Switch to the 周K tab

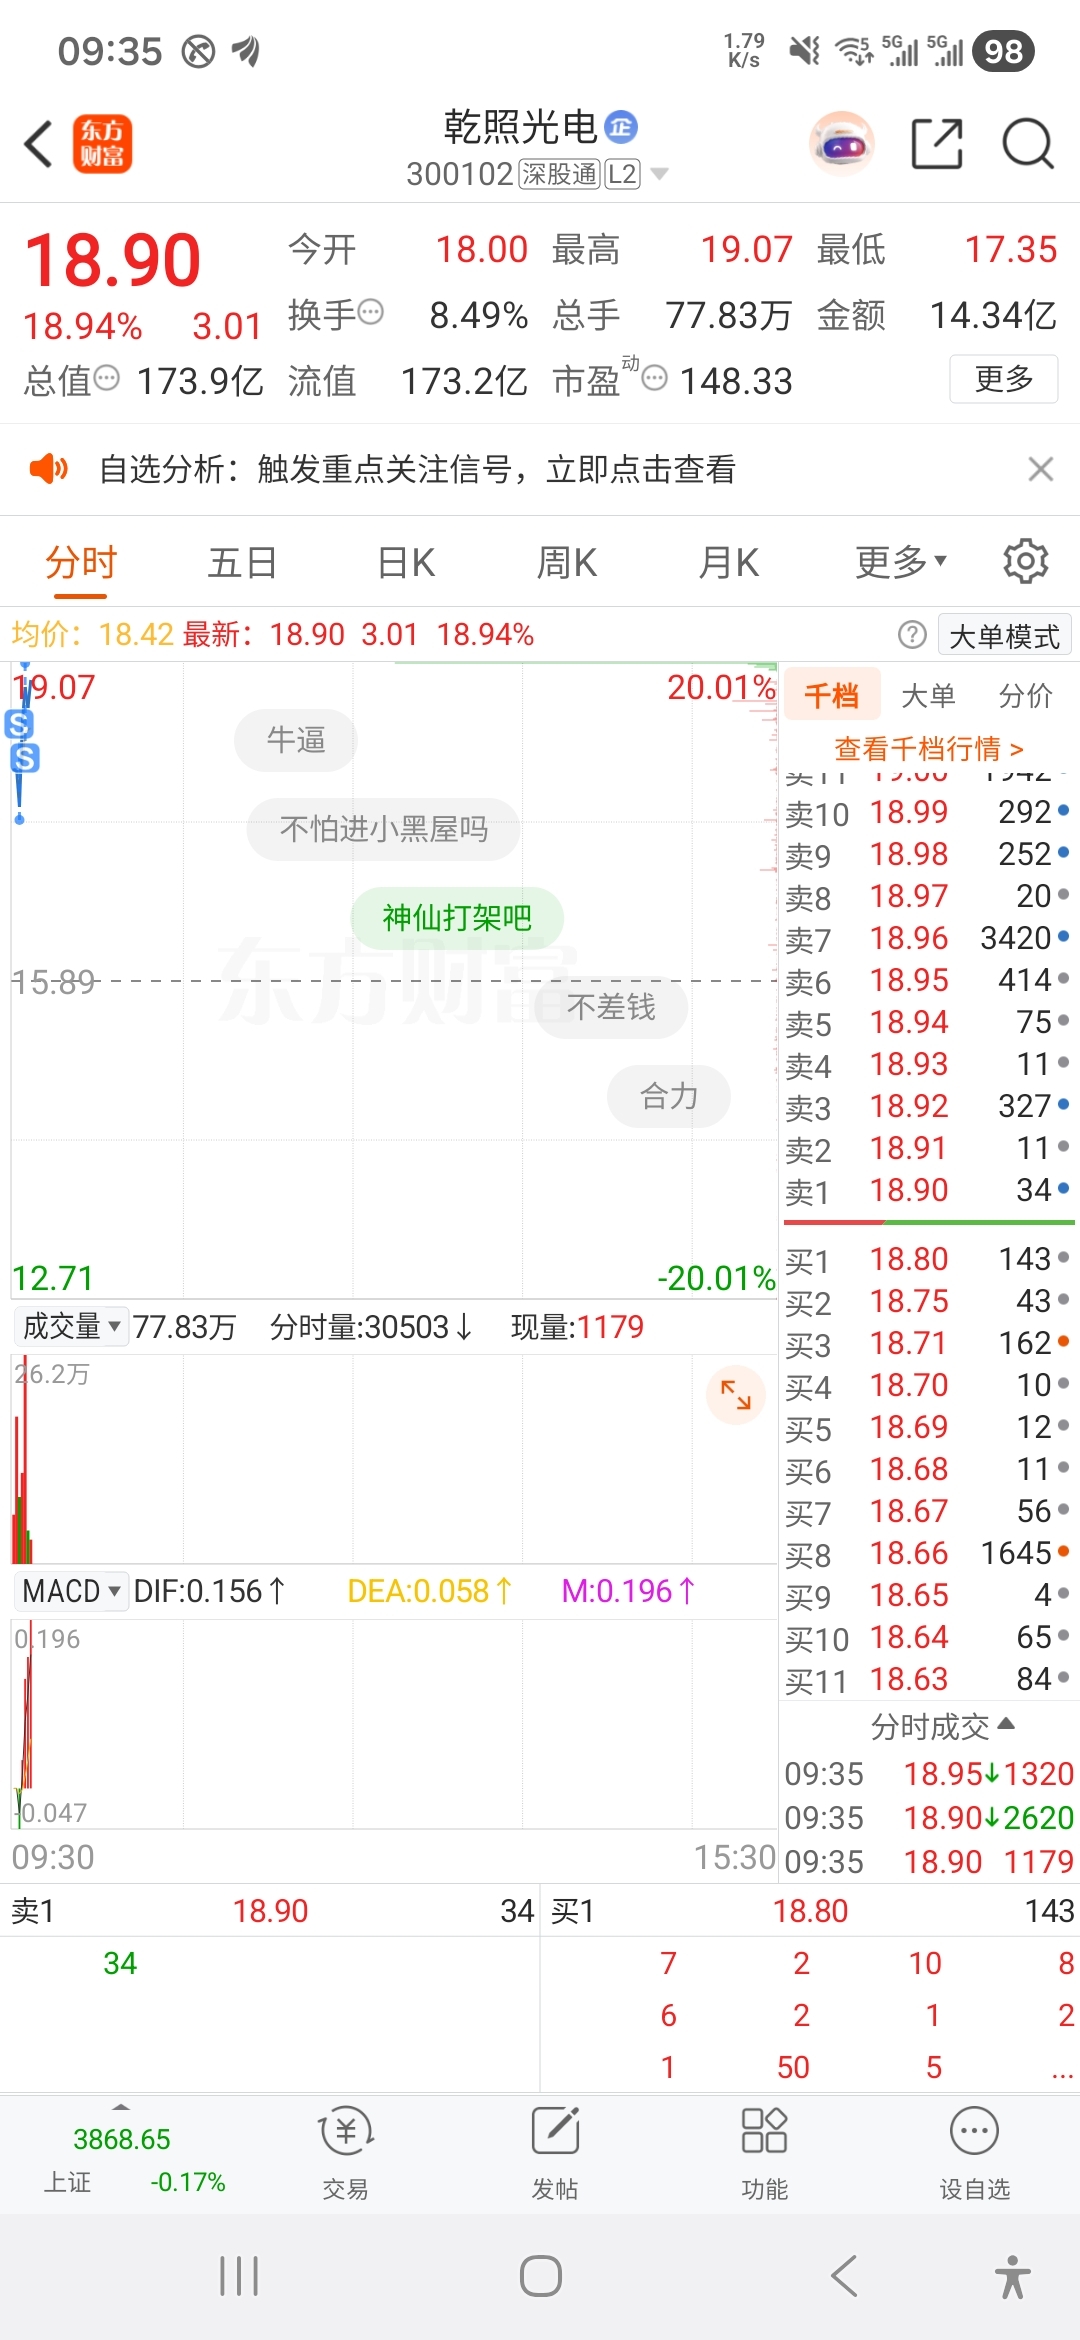(566, 562)
